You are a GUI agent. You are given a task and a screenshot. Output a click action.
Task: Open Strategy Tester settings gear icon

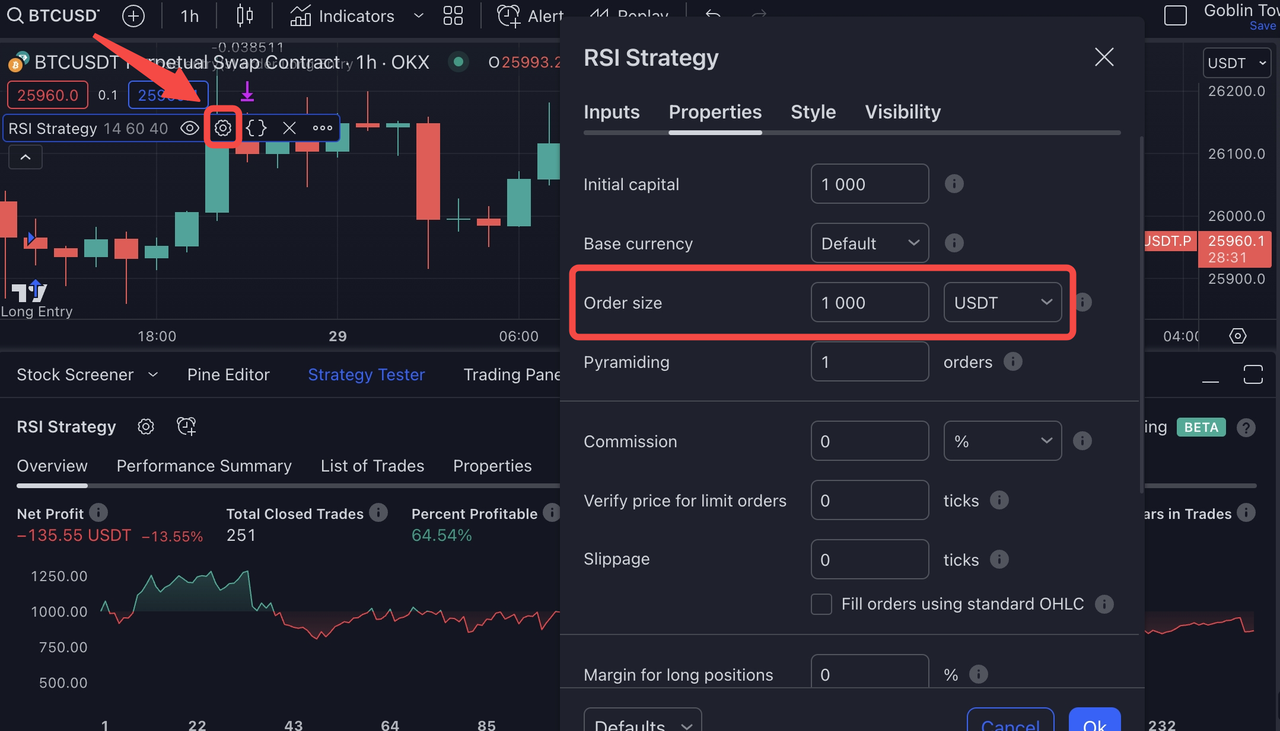(x=145, y=426)
